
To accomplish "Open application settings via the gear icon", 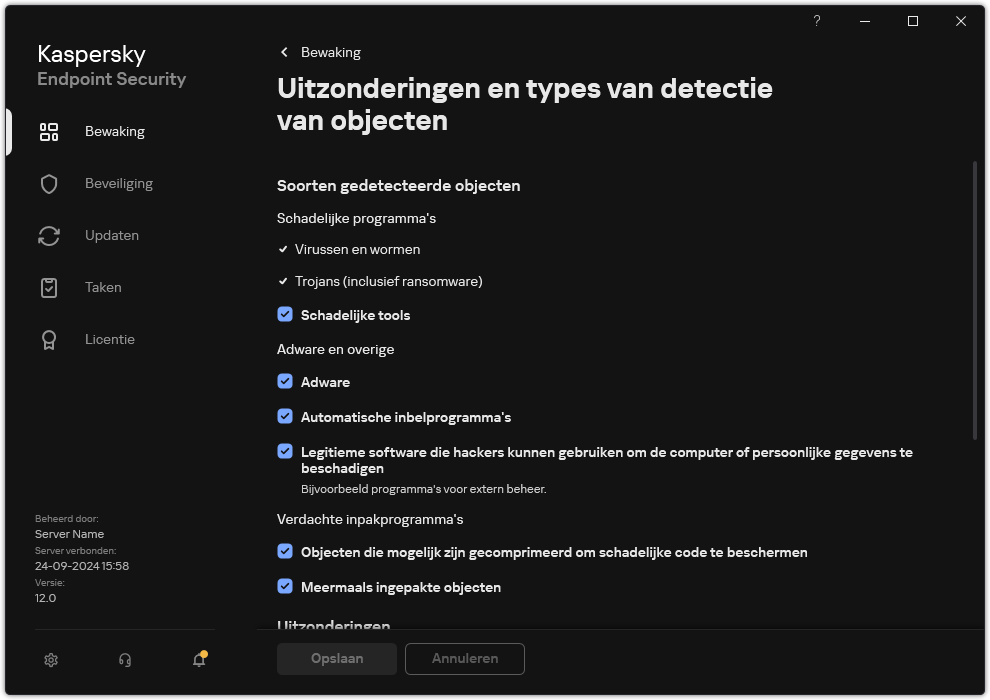I will point(50,660).
